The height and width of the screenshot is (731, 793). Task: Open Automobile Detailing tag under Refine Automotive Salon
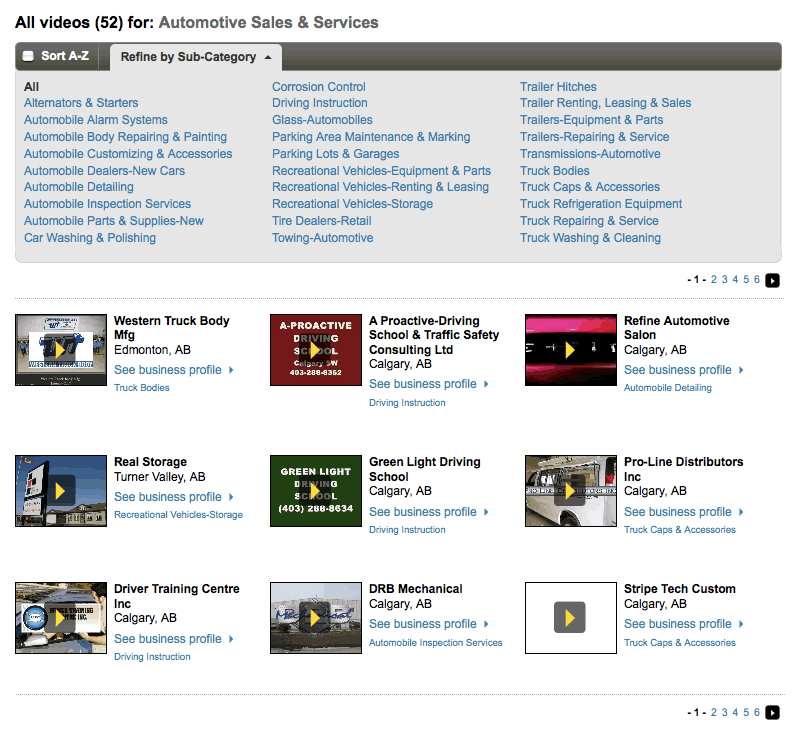pos(668,388)
